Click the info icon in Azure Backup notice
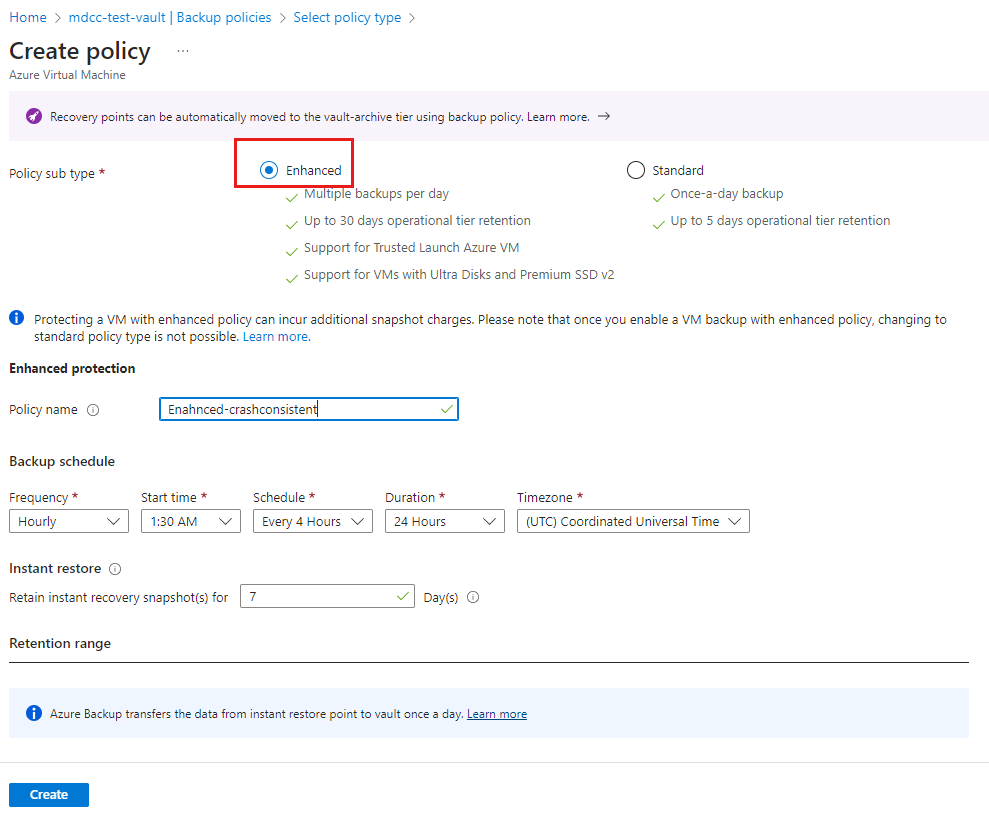Viewport: 989px width, 814px height. [33, 713]
